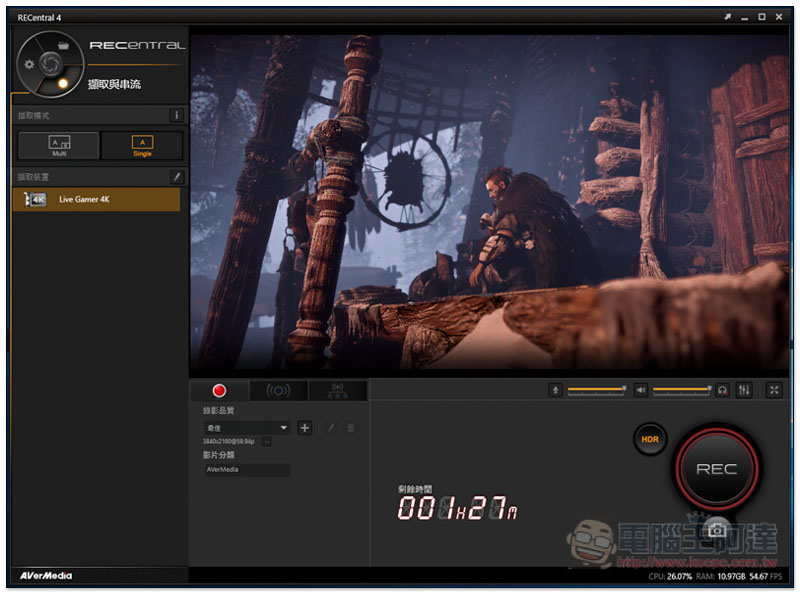The image size is (800, 595).
Task: Pin the RECentral window on top
Action: tap(728, 17)
